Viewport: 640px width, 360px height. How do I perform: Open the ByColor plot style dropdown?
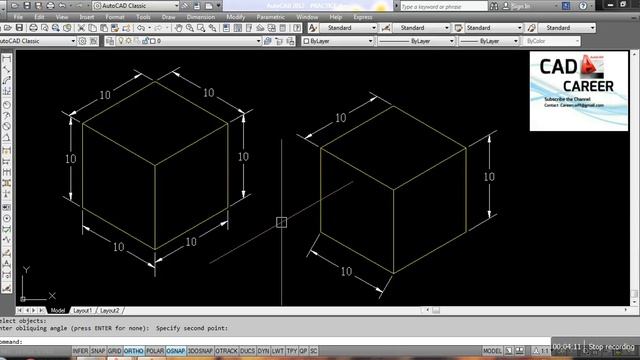577,41
